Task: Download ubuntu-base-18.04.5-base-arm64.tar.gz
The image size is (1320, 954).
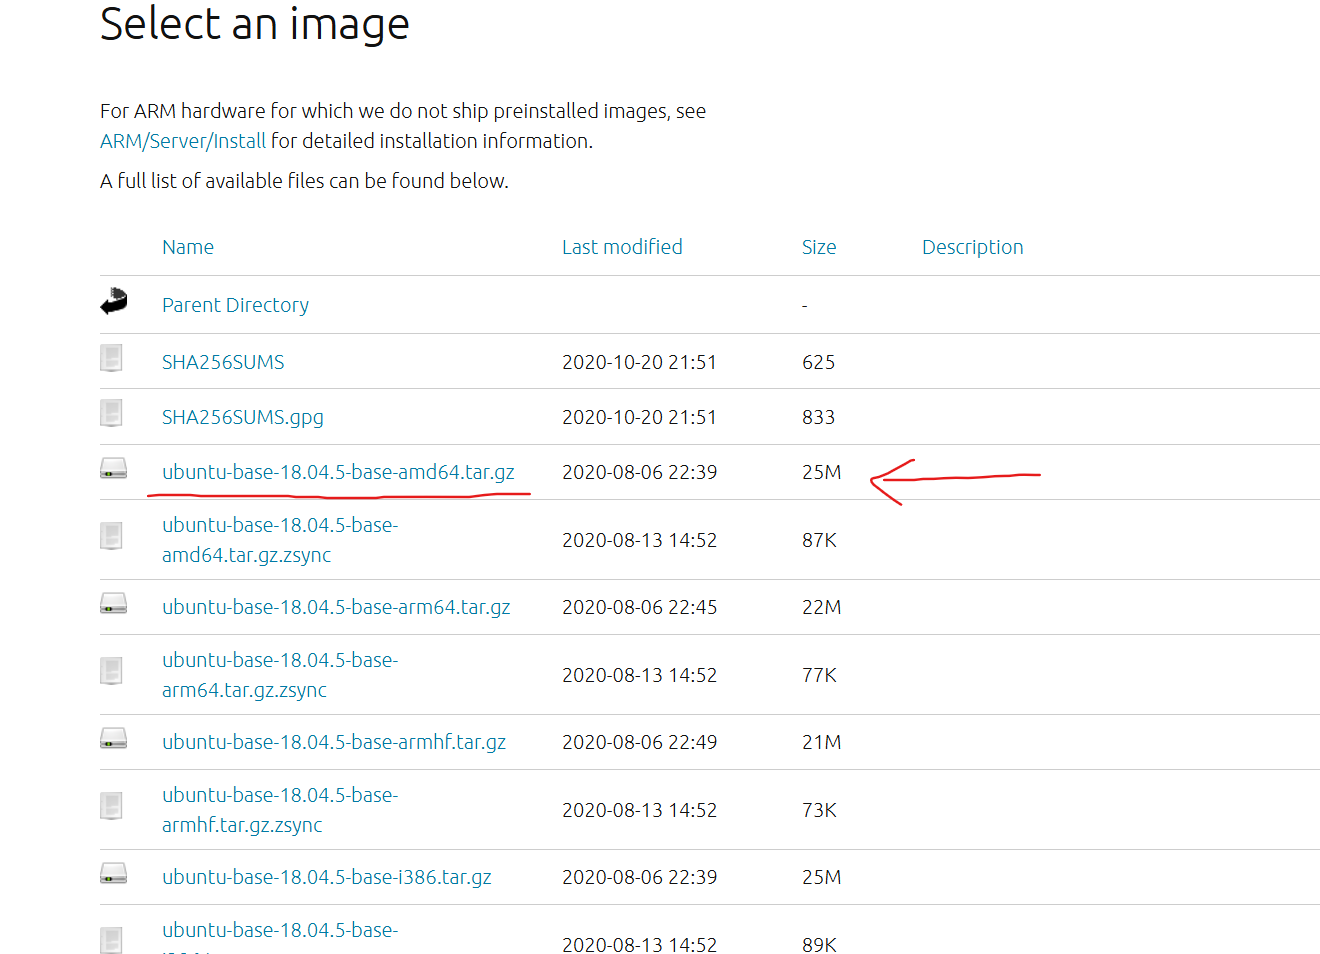Action: tap(336, 607)
